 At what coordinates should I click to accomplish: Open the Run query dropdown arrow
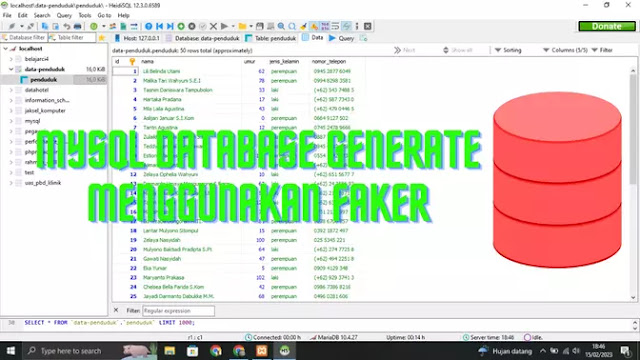[233, 26]
